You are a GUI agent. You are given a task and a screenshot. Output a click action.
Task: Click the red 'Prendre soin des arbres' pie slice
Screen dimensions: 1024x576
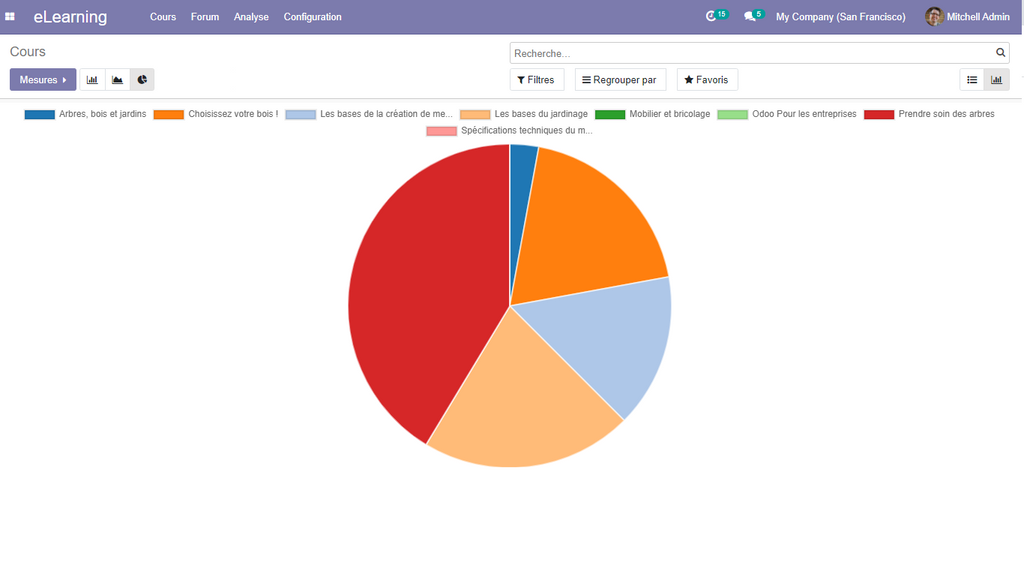click(x=420, y=300)
